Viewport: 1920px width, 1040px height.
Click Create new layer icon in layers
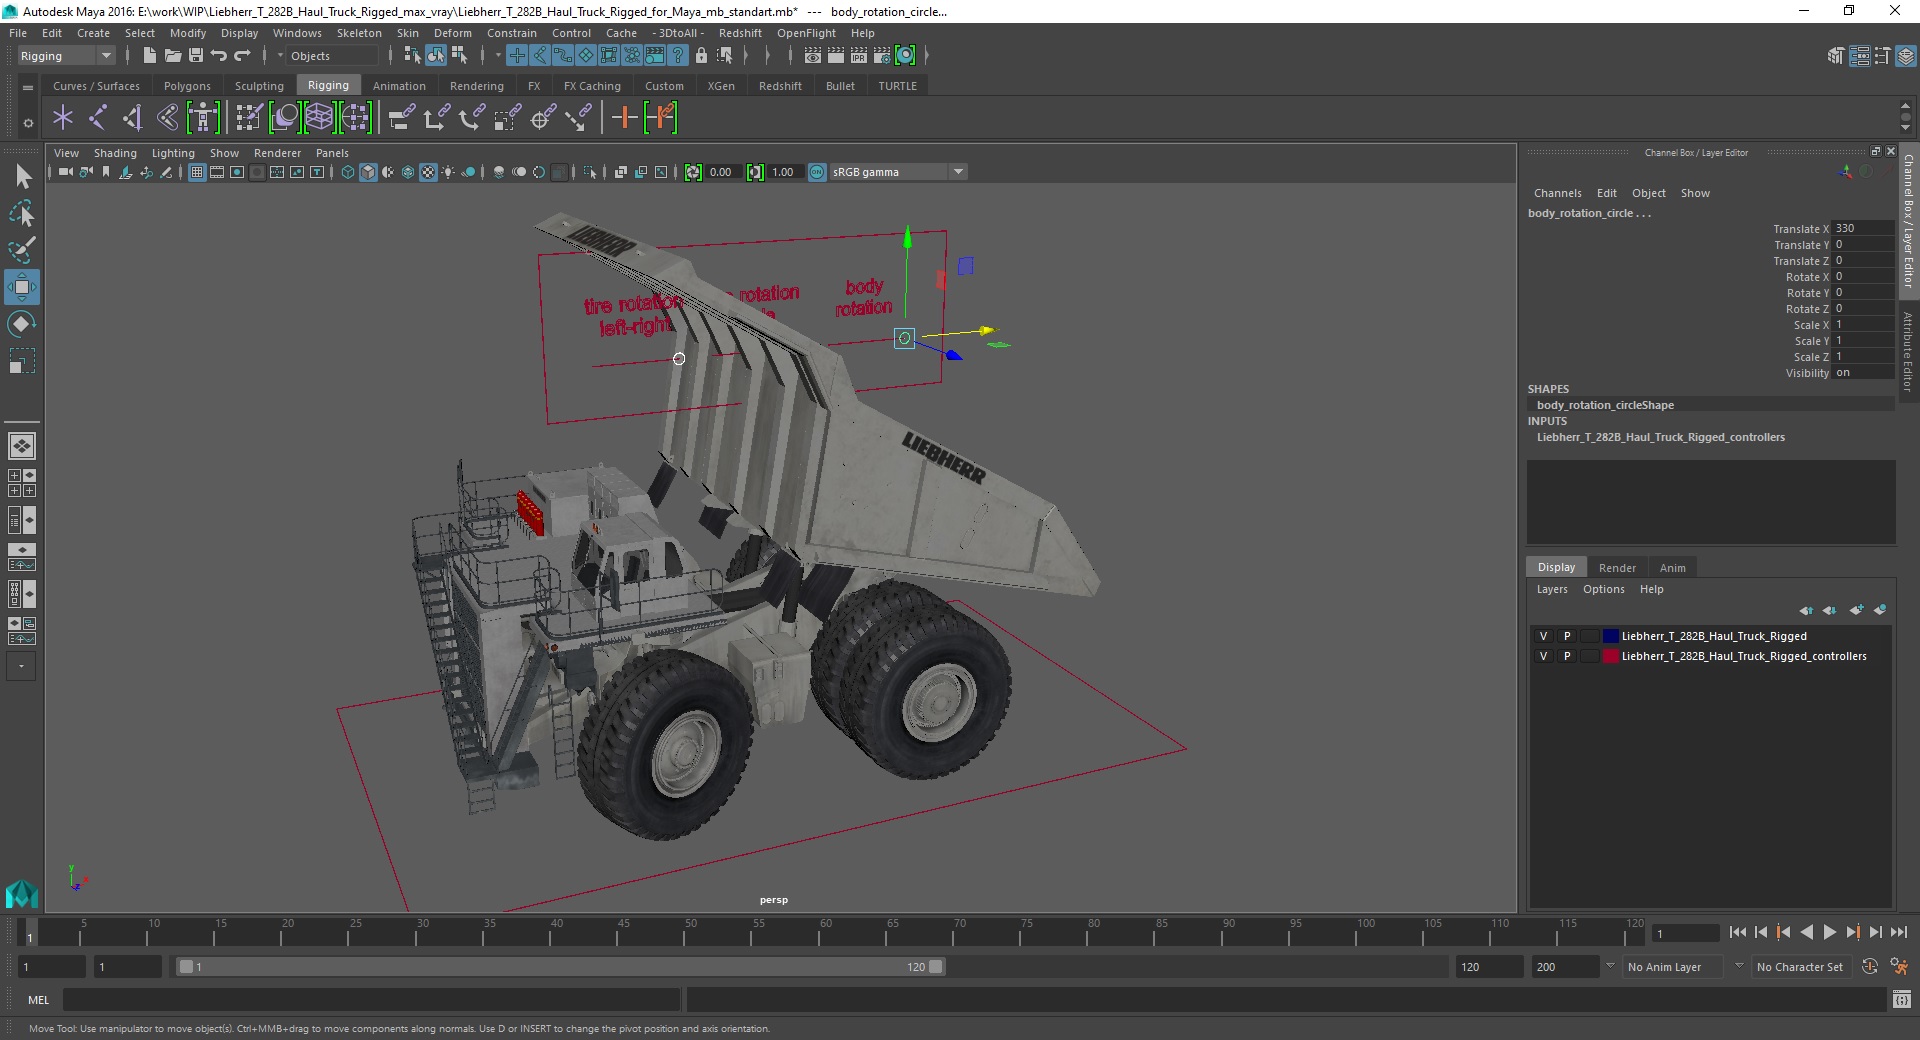click(1856, 610)
